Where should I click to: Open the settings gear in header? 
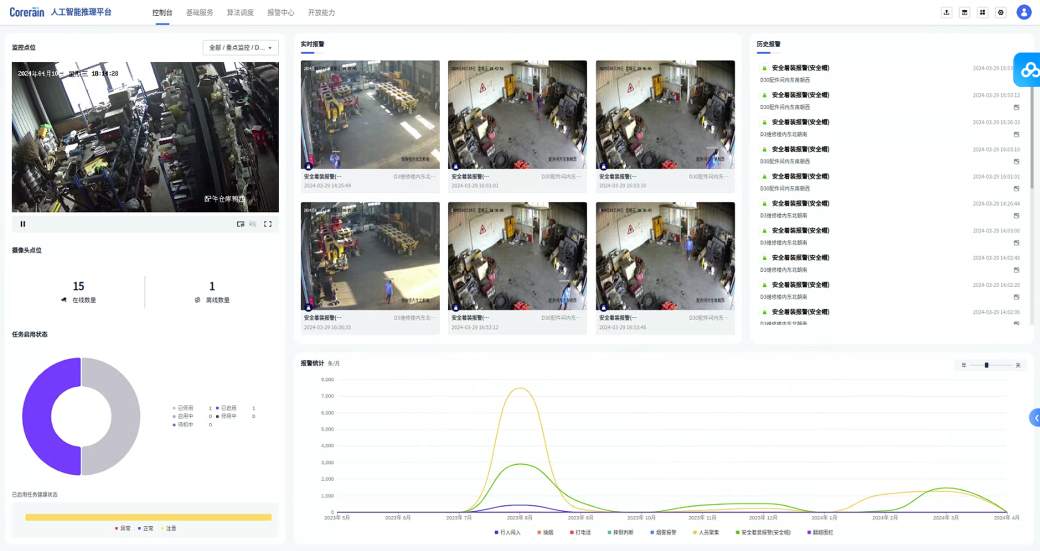[x=1001, y=13]
